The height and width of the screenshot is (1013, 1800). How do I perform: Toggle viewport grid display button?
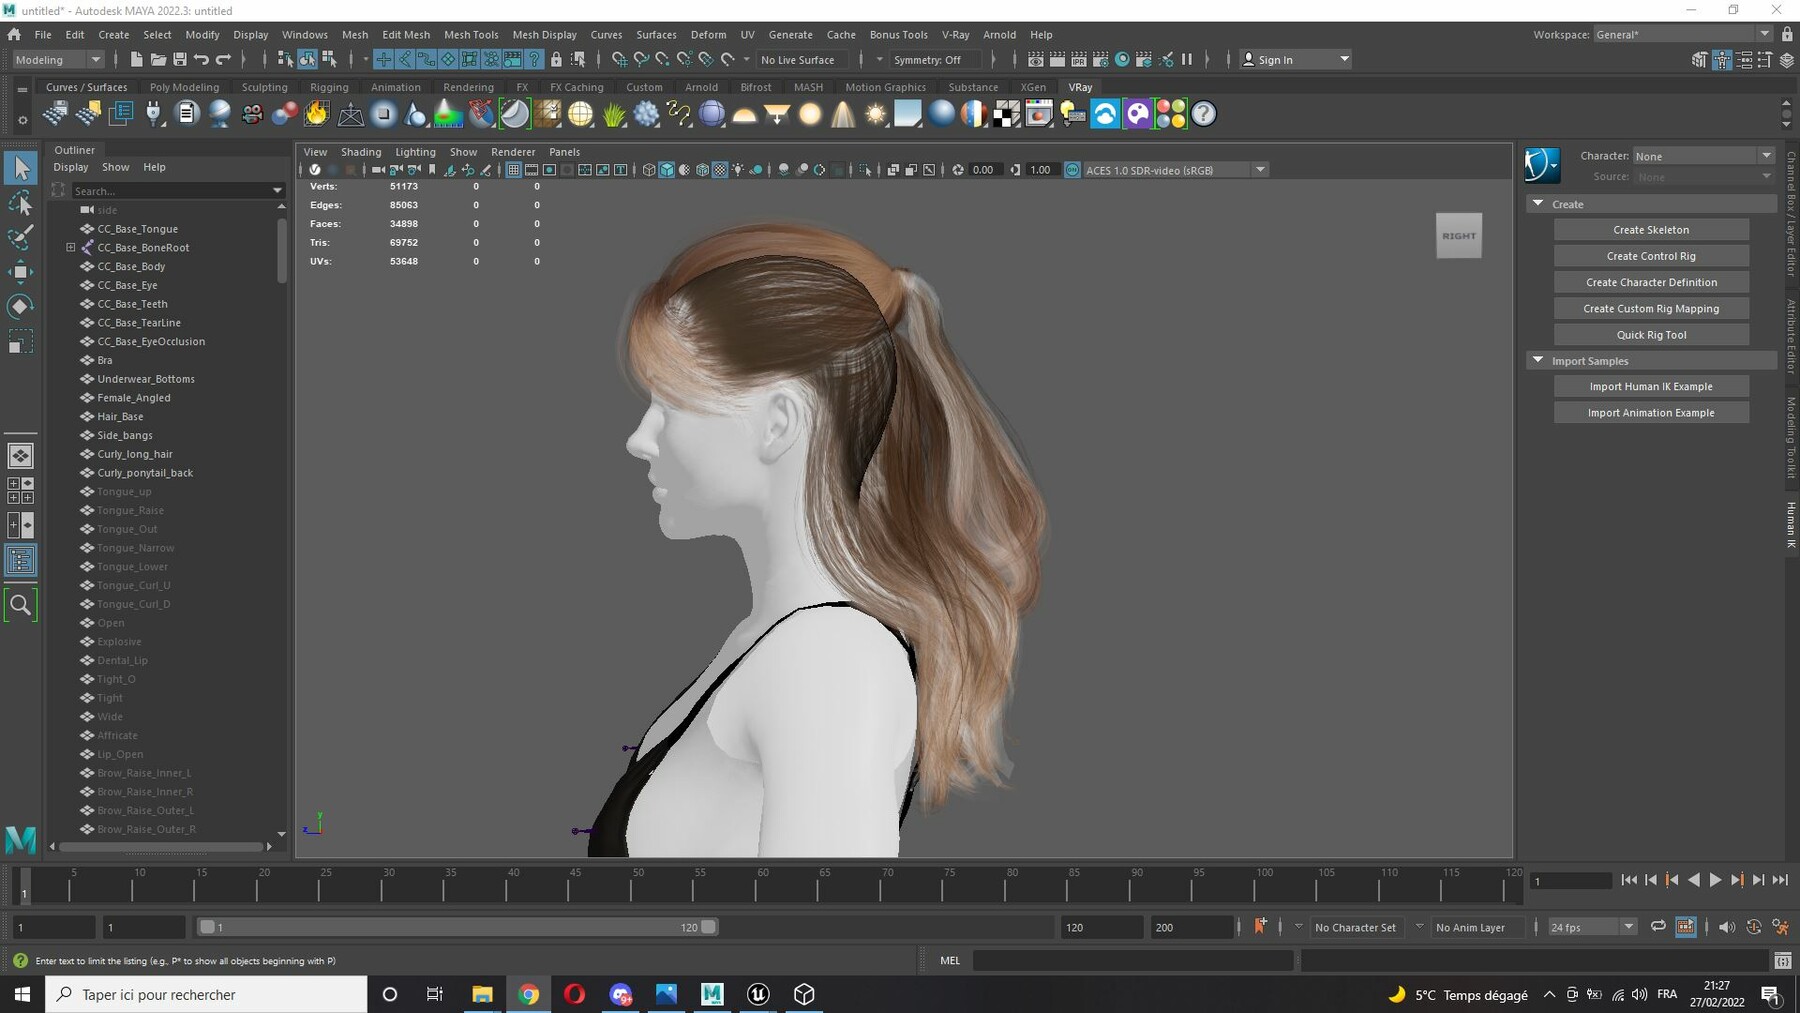(x=513, y=170)
